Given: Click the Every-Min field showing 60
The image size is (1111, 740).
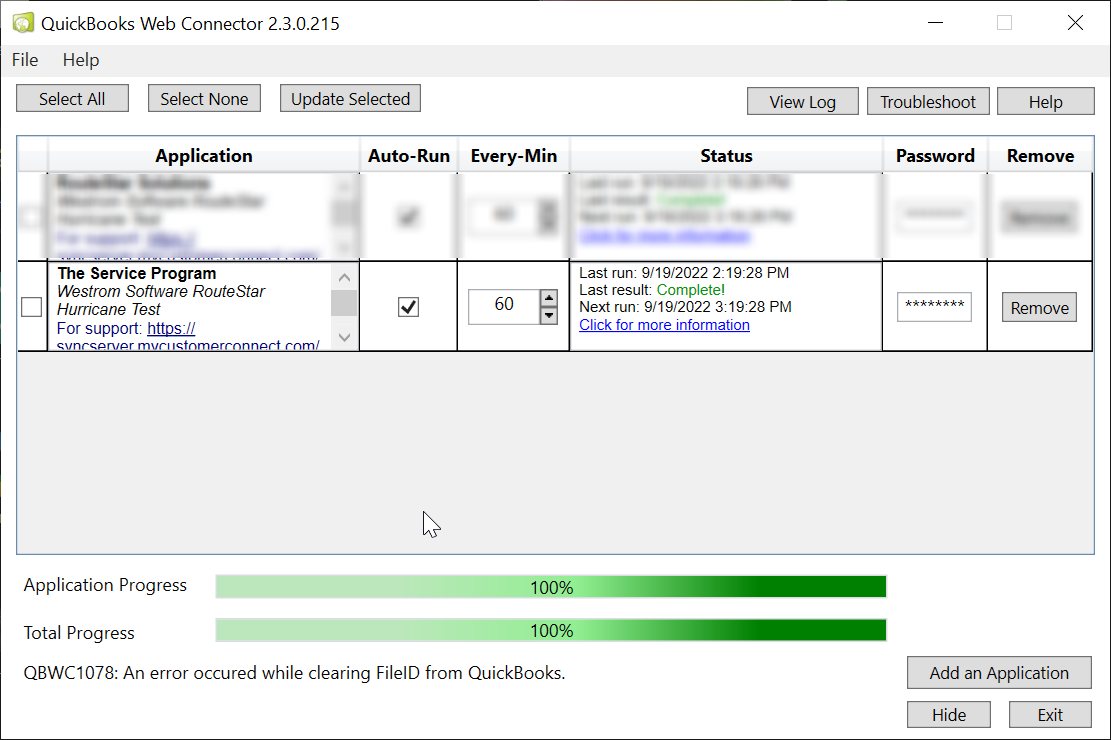Looking at the screenshot, I should pos(504,306).
